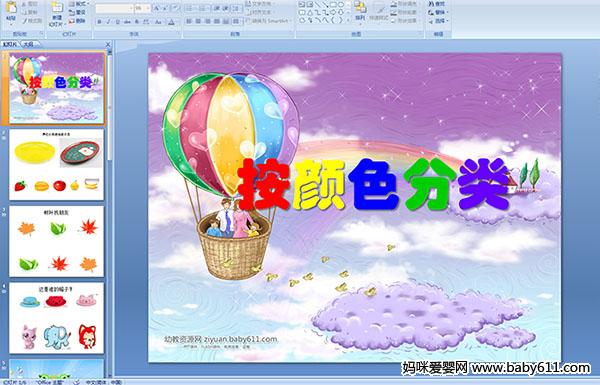Screen dimensions: 600x385
Task: Open the Shape Effects command
Action: tap(405, 21)
